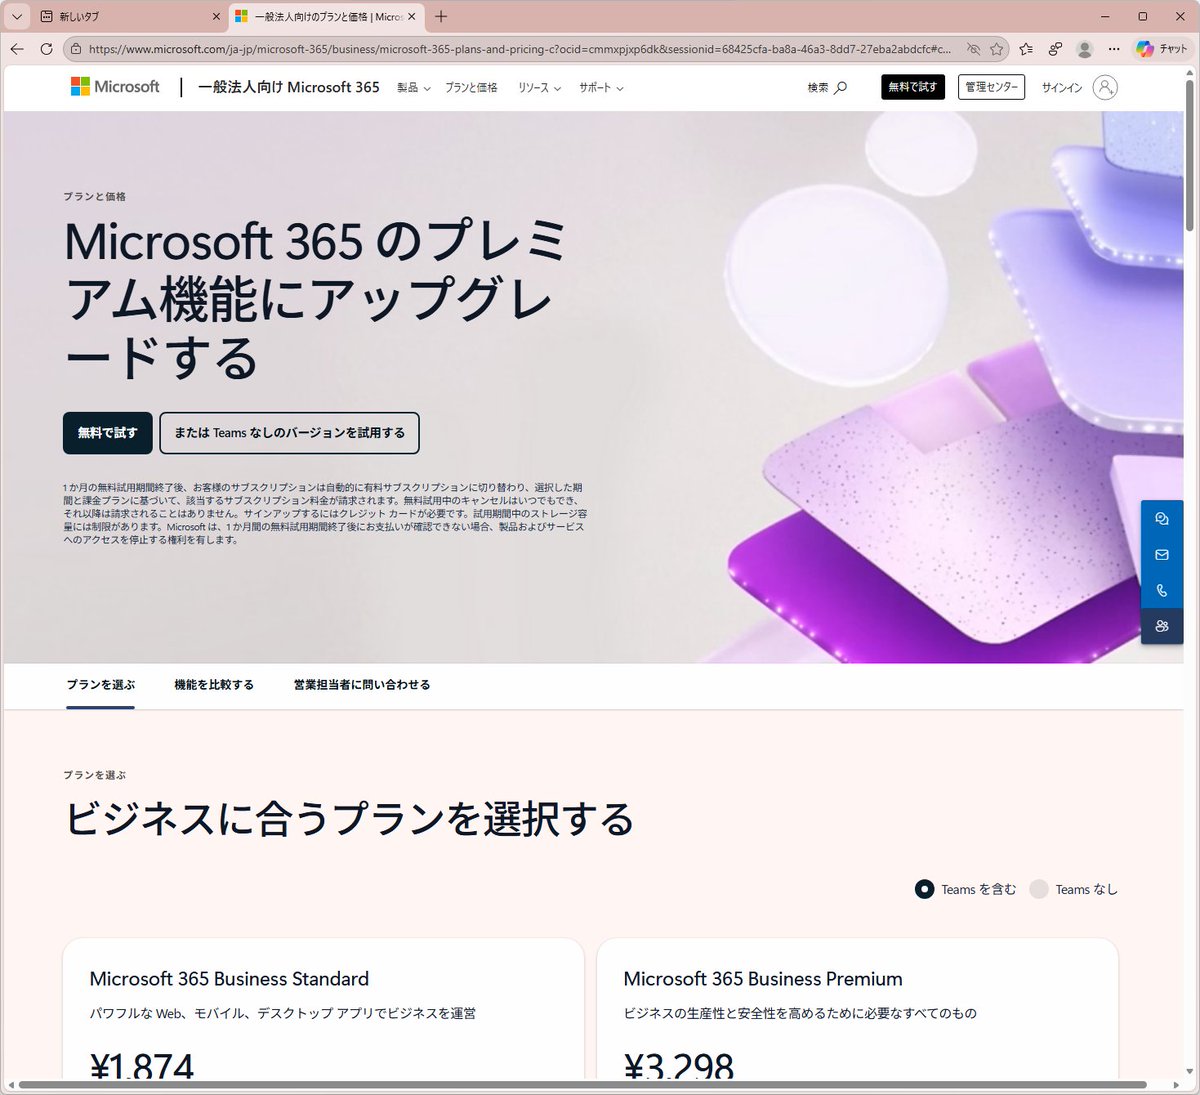Expand the サポート dropdown menu
This screenshot has width=1200, height=1095.
(601, 88)
